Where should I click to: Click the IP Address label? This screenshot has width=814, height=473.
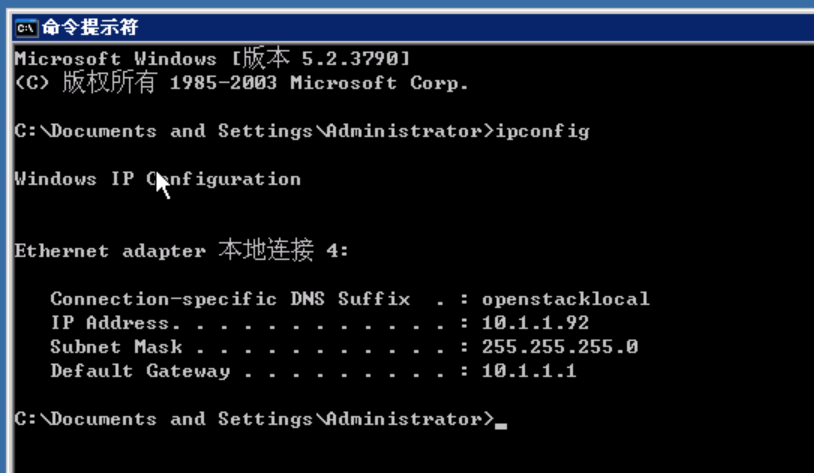click(110, 323)
